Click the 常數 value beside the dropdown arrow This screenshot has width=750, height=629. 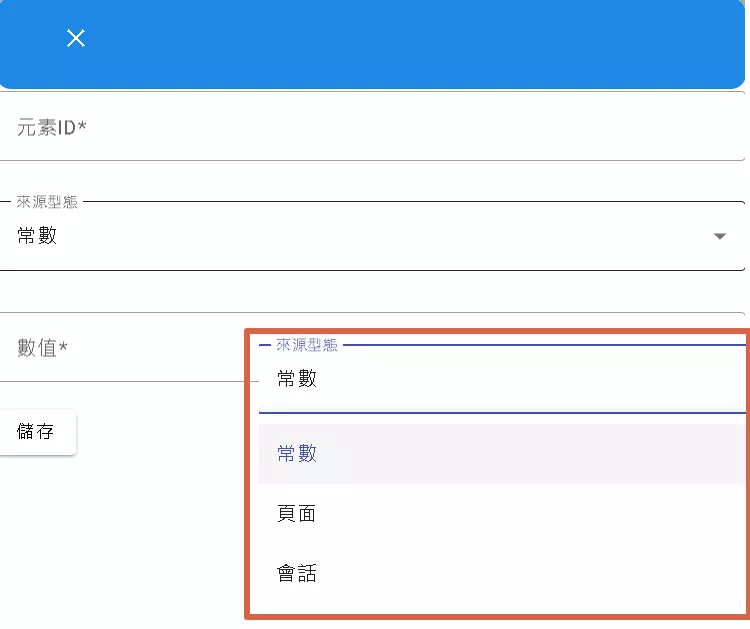[x=37, y=237]
